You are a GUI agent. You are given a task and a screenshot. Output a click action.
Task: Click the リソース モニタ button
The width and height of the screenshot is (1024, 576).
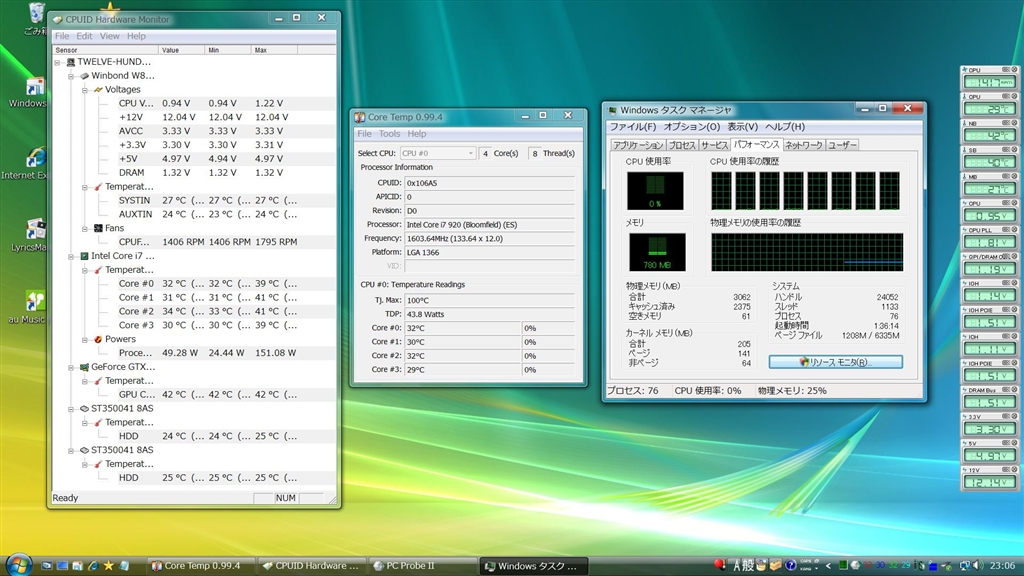(835, 362)
